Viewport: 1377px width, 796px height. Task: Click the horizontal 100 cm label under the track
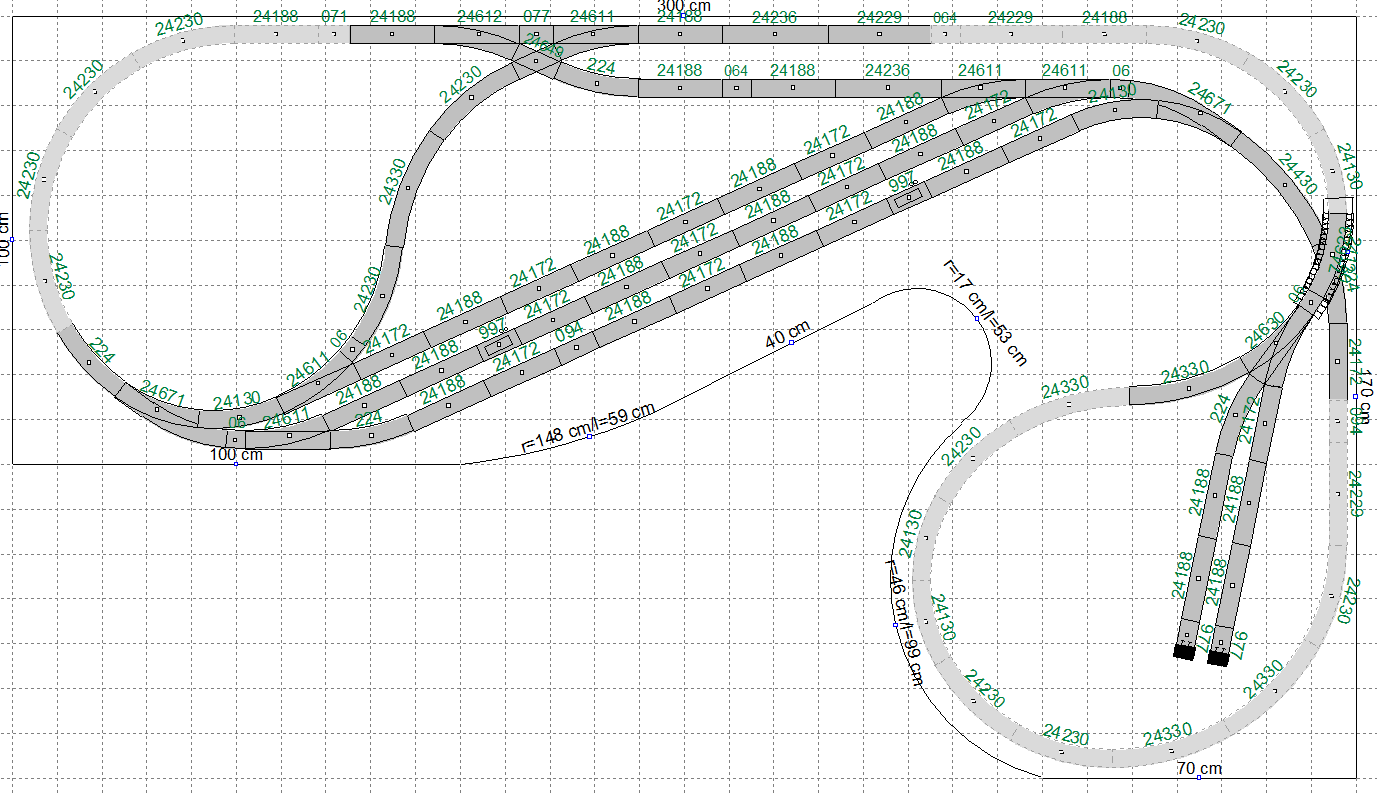[236, 455]
